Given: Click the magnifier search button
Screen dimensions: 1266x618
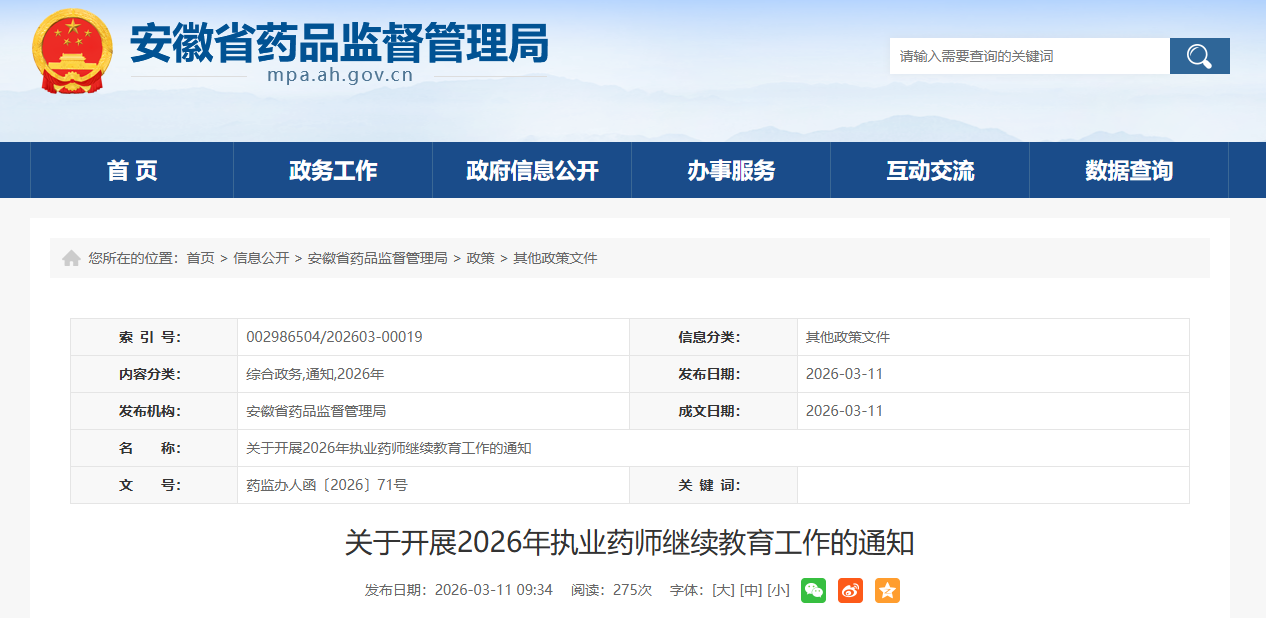Looking at the screenshot, I should 1199,56.
